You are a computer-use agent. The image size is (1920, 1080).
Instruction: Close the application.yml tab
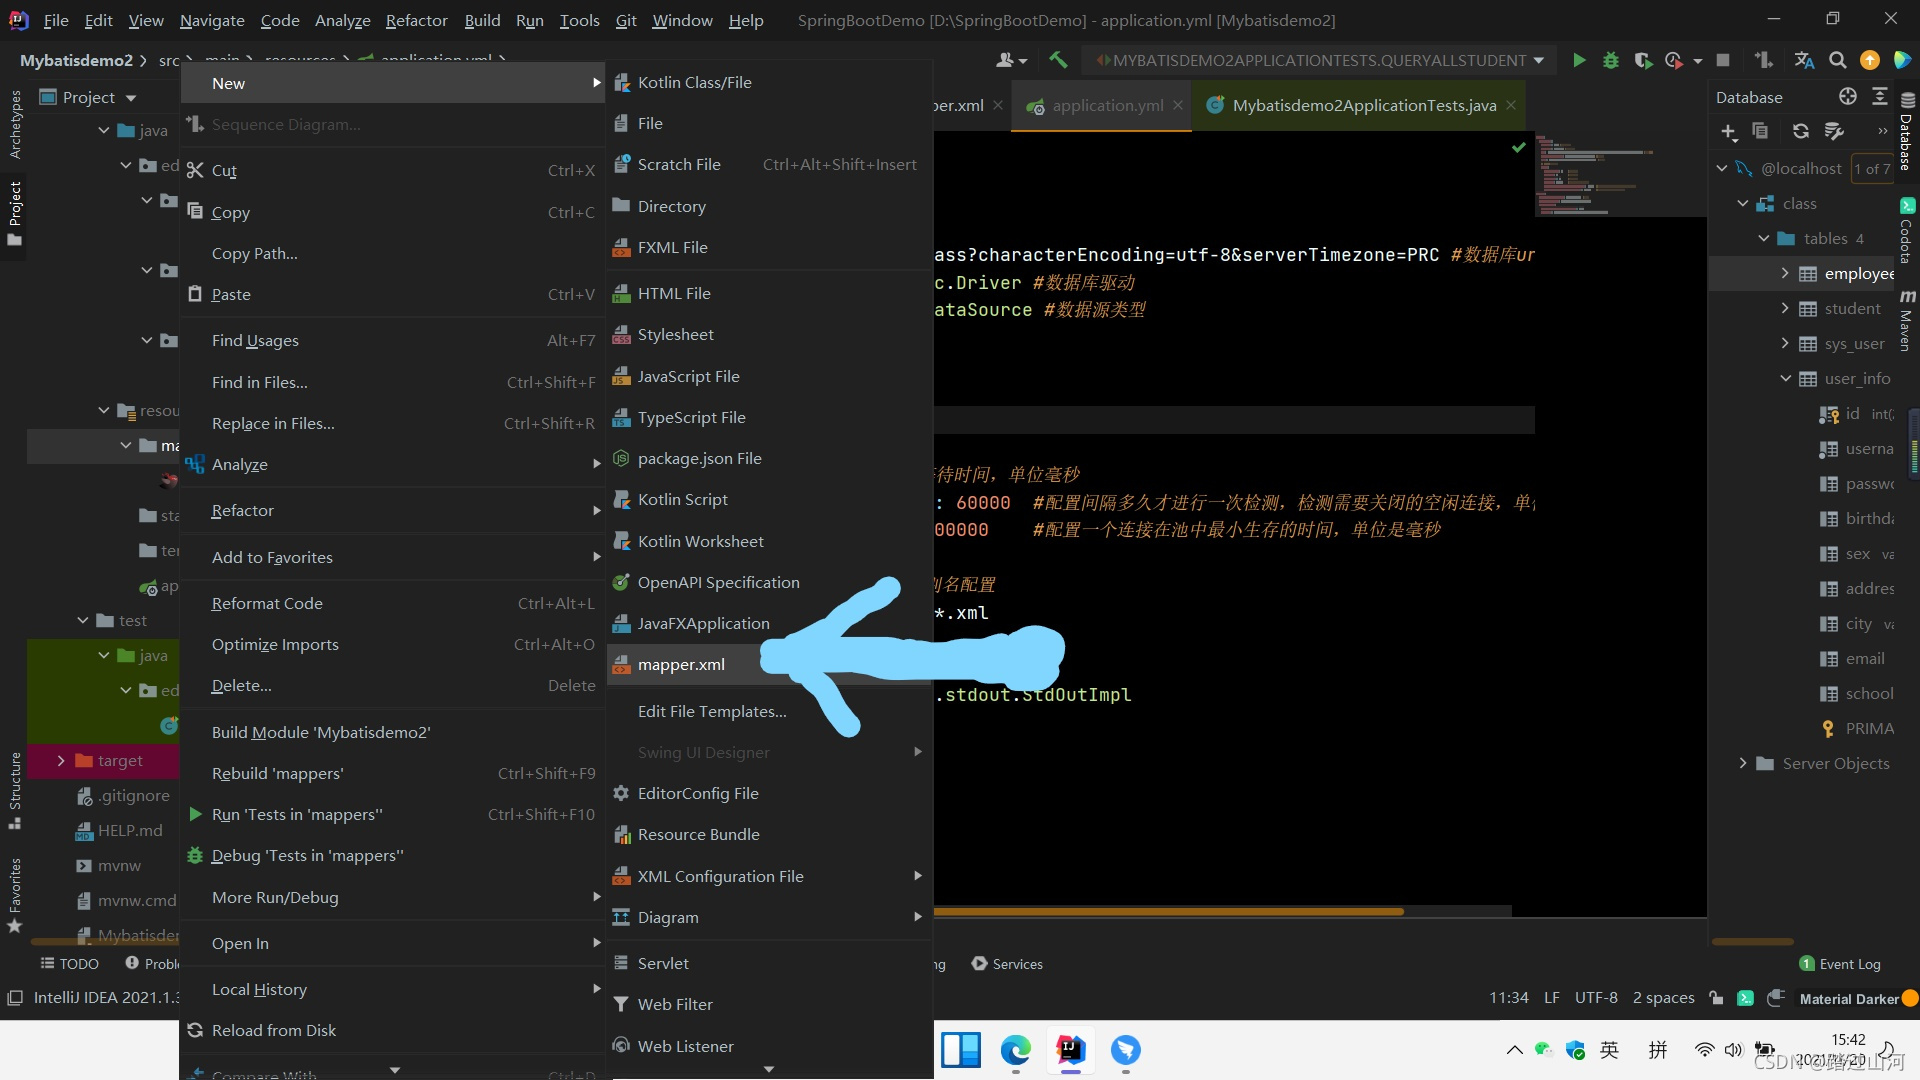point(1177,105)
